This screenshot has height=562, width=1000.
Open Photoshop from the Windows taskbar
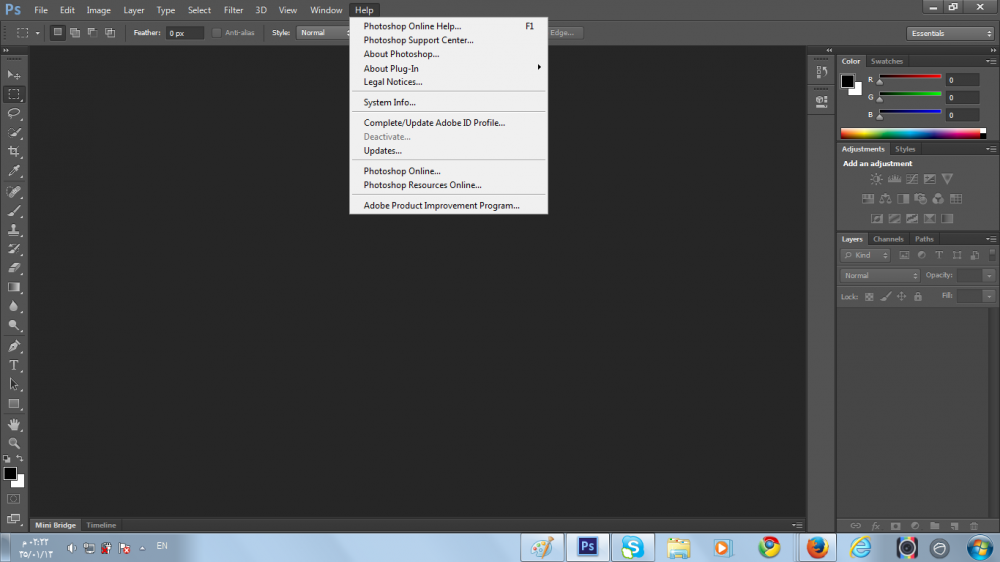tap(587, 547)
